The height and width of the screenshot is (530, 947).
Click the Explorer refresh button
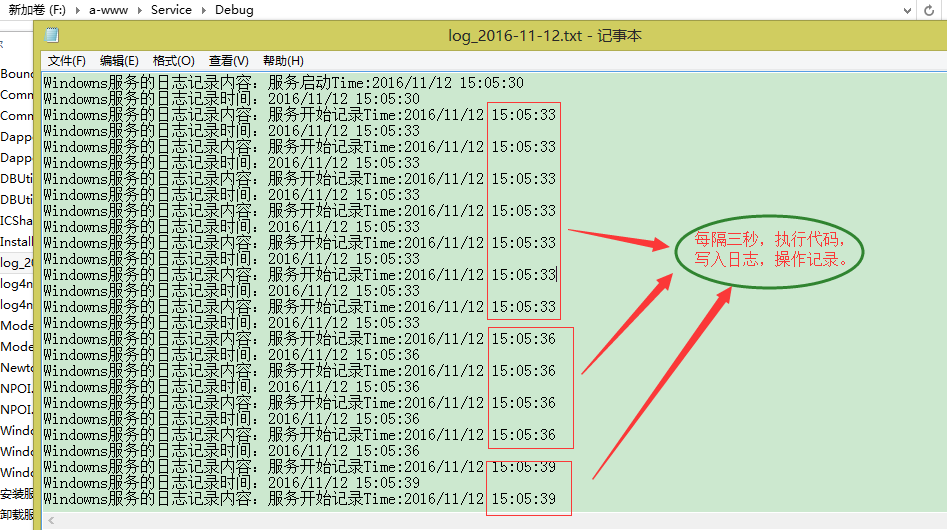point(929,10)
